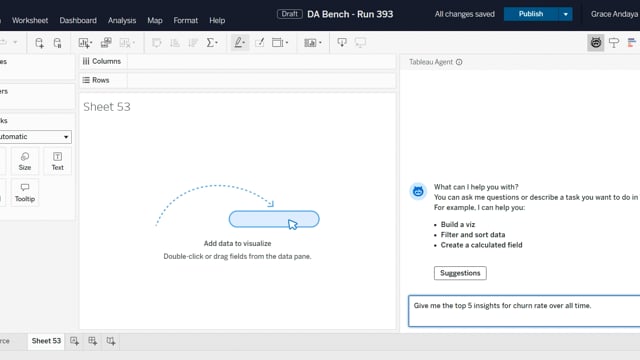Click the New Worksheet toolbar icon

(84, 42)
